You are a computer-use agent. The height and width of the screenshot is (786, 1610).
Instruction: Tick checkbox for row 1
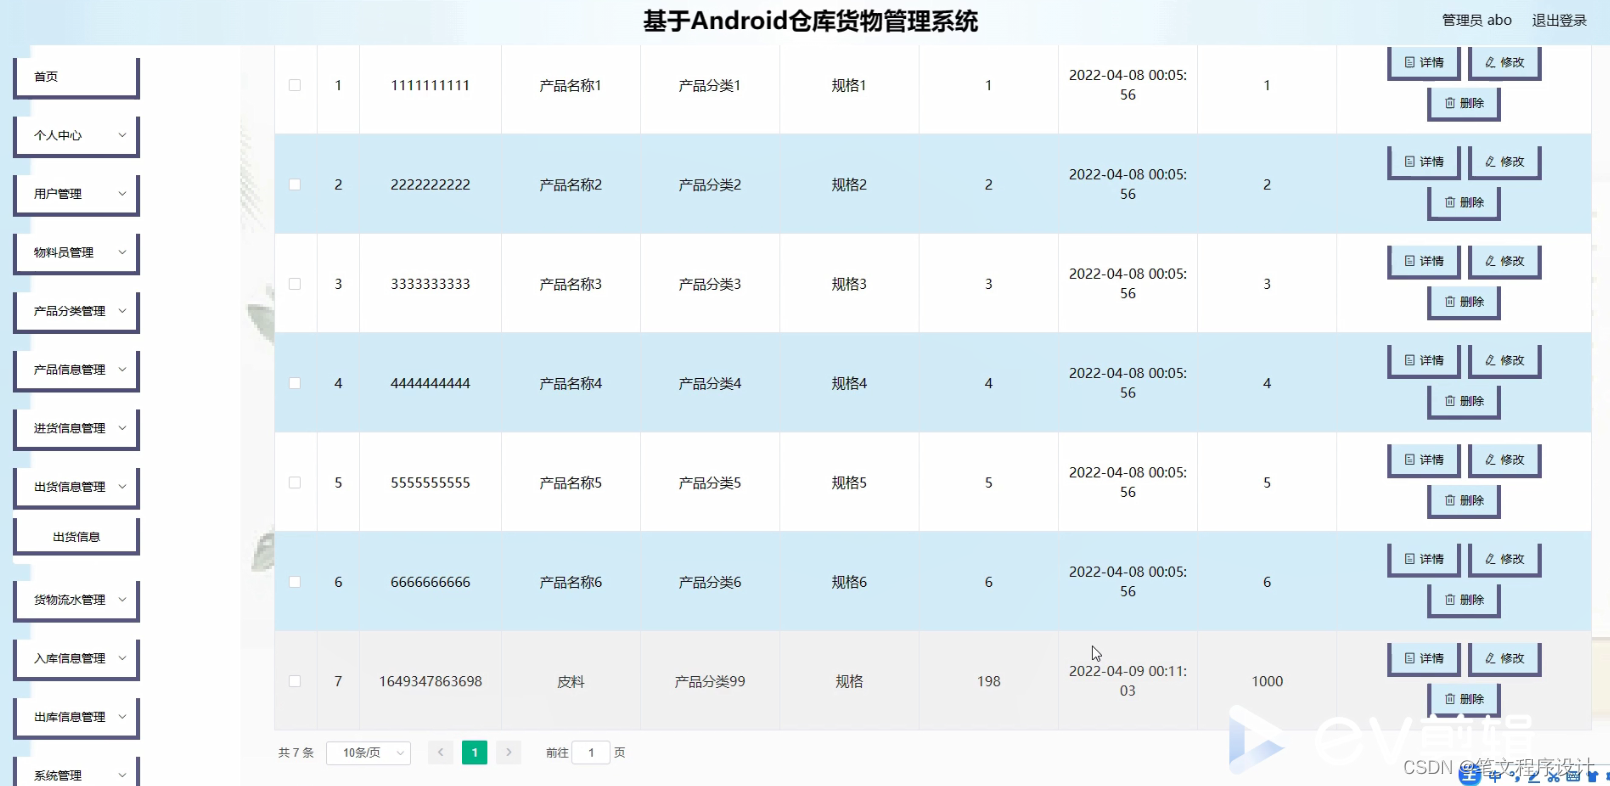pyautogui.click(x=295, y=85)
